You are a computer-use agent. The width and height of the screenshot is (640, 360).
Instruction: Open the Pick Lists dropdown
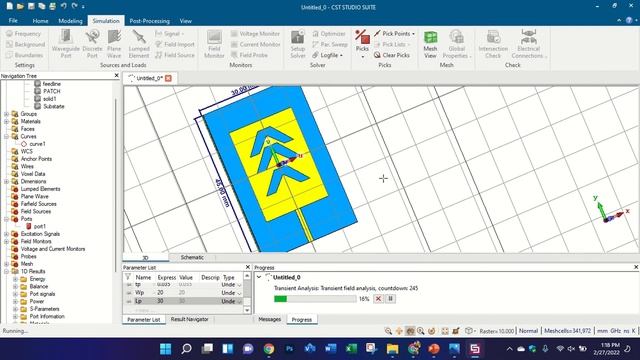pyautogui.click(x=392, y=44)
